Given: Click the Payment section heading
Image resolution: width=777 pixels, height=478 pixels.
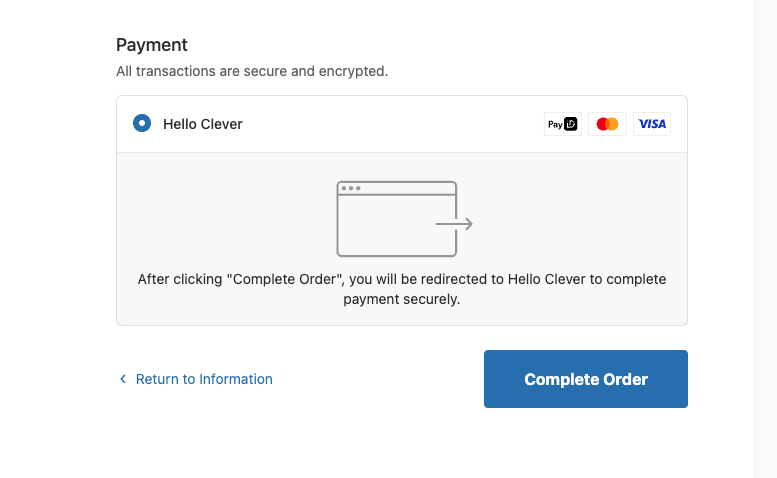Looking at the screenshot, I should [x=152, y=45].
